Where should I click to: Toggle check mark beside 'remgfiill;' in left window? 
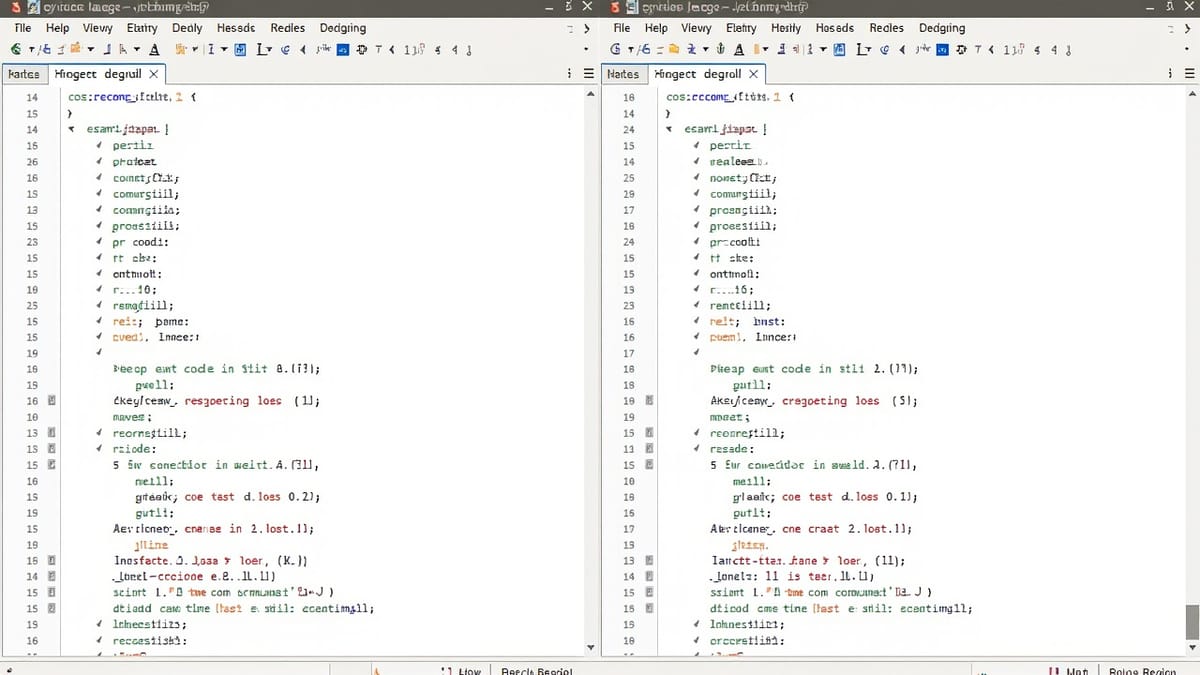99,305
